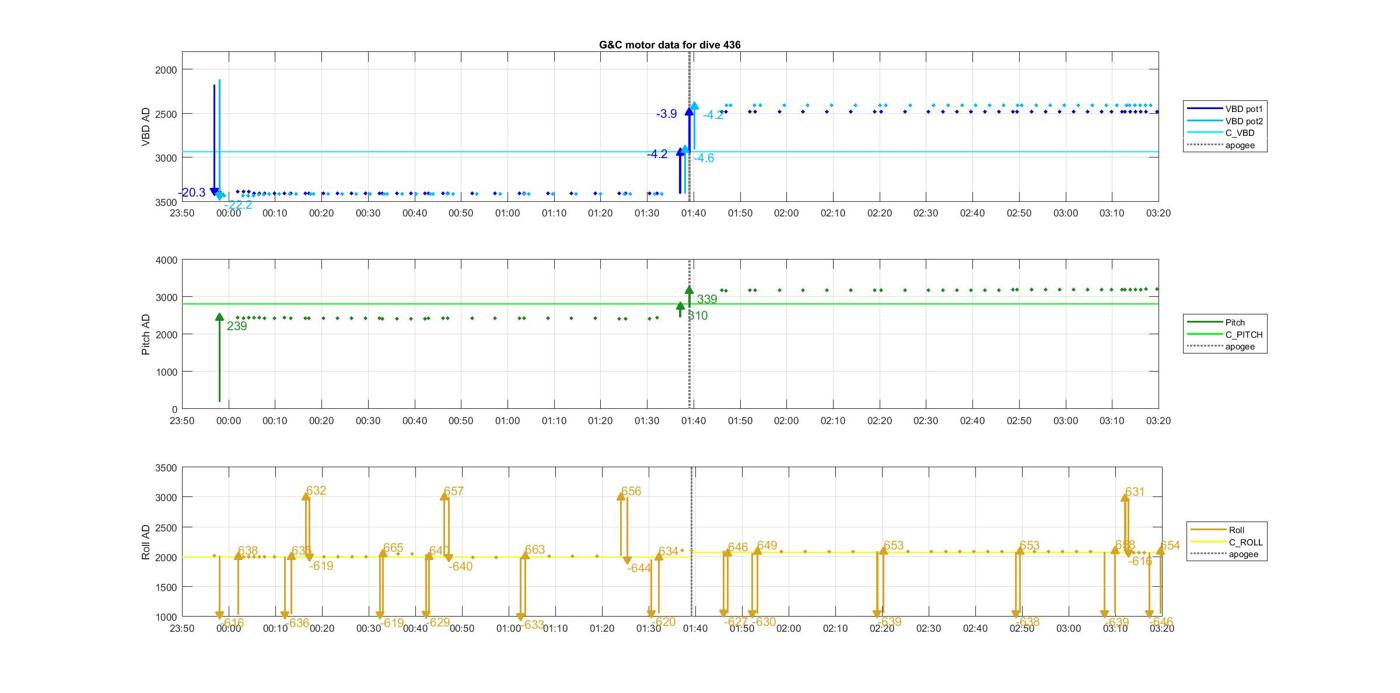
Task: Click the '649' roll data label
Action: tap(767, 546)
